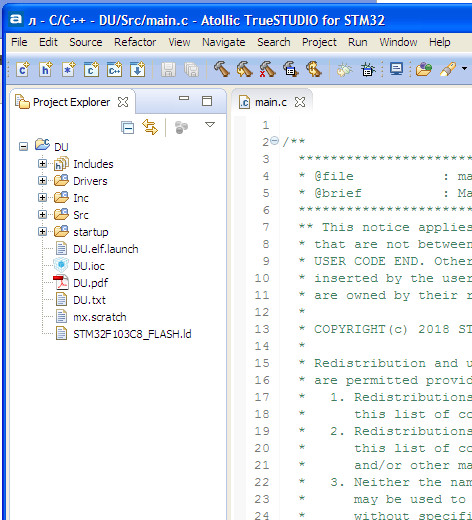Image resolution: width=472 pixels, height=520 pixels.
Task: Expand the Includes folder
Action: point(42,163)
